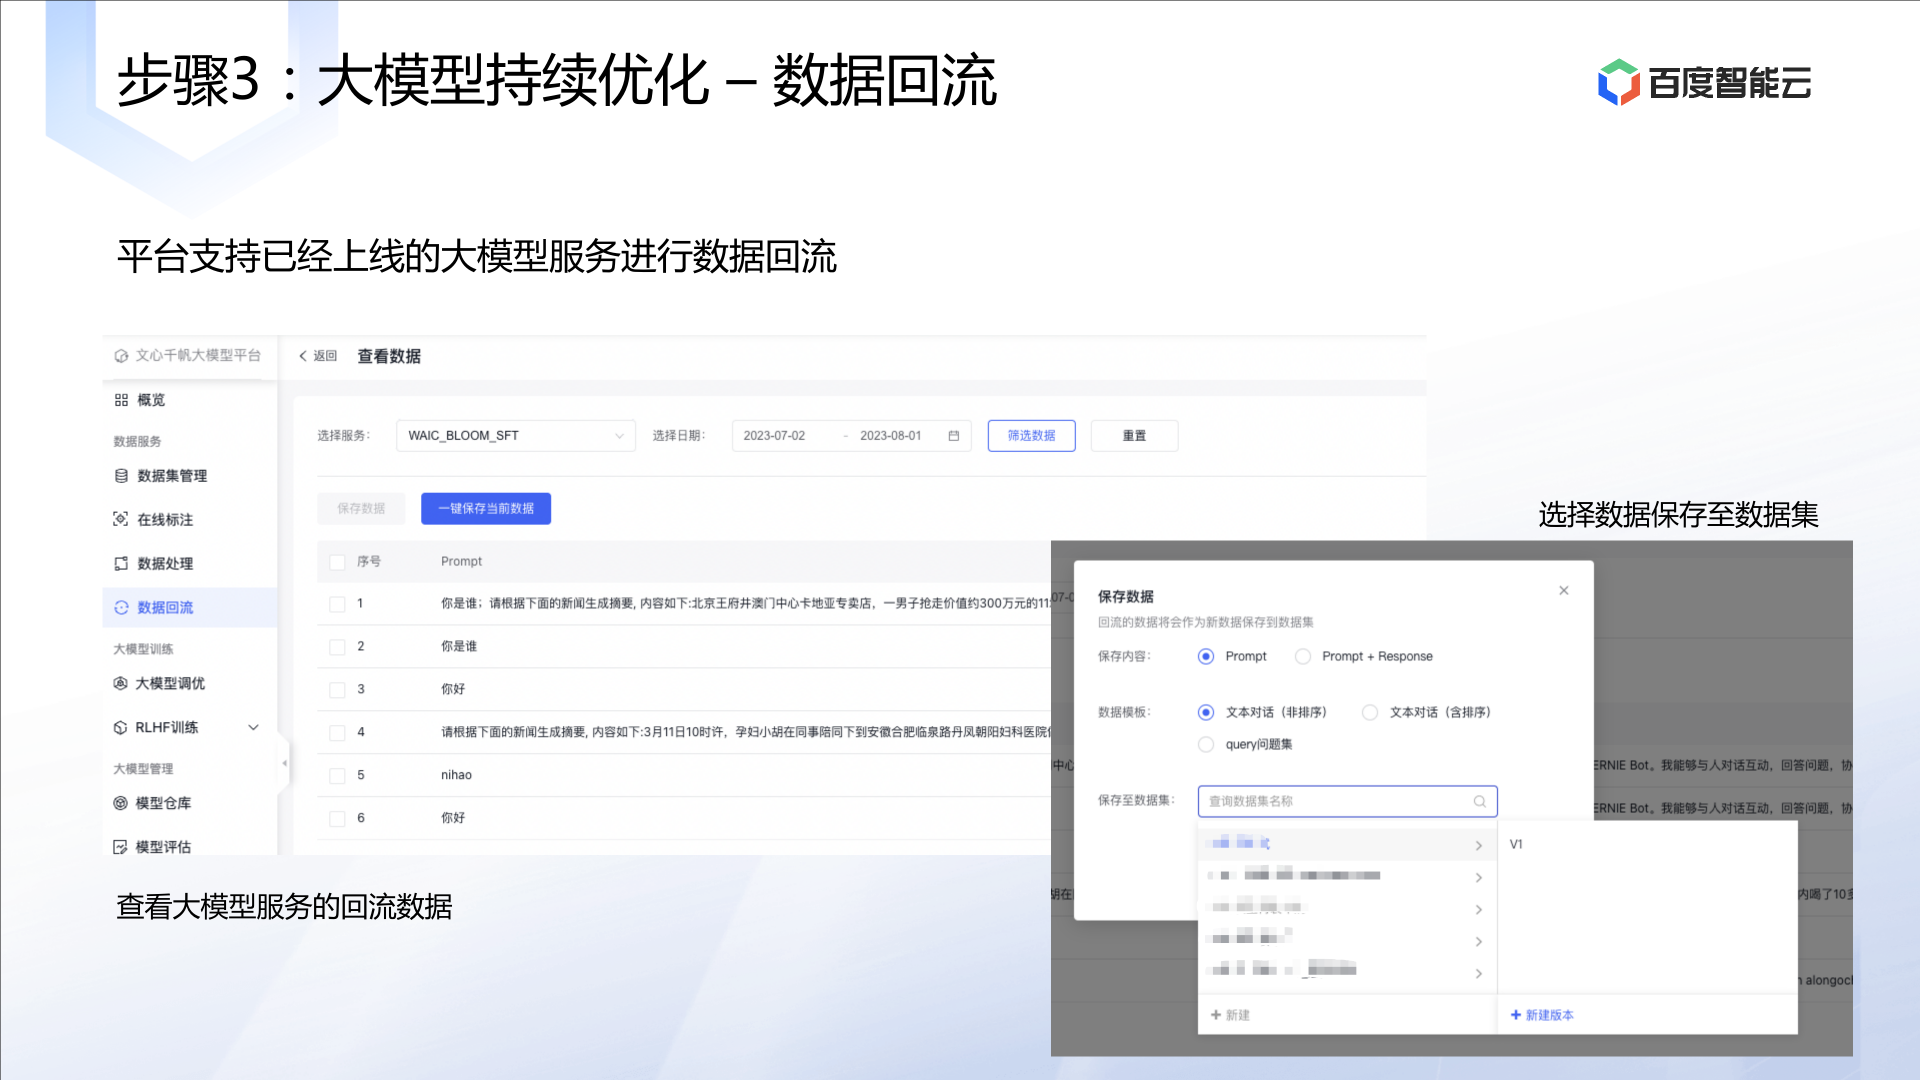
Task: Check the box for row 1
Action: (x=337, y=604)
